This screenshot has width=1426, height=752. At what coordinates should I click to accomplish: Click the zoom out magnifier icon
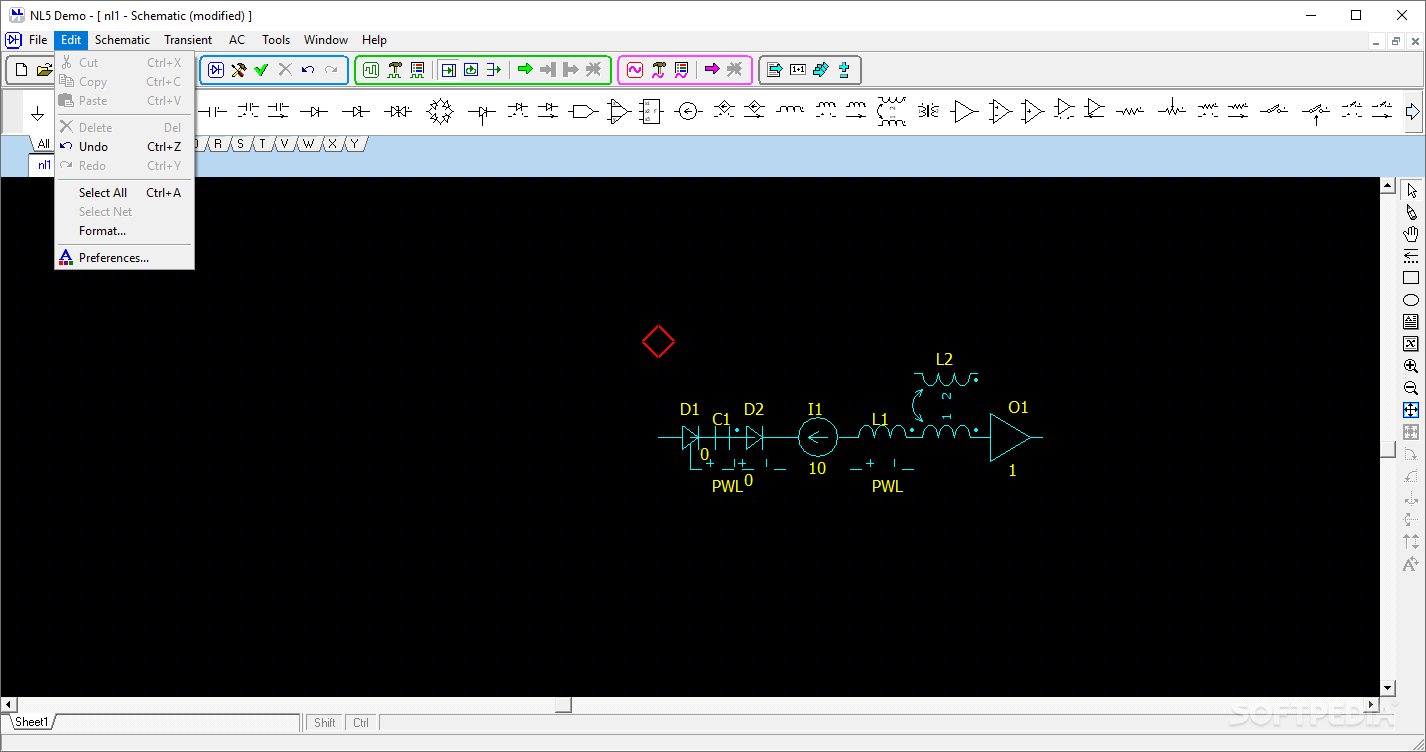[x=1411, y=388]
